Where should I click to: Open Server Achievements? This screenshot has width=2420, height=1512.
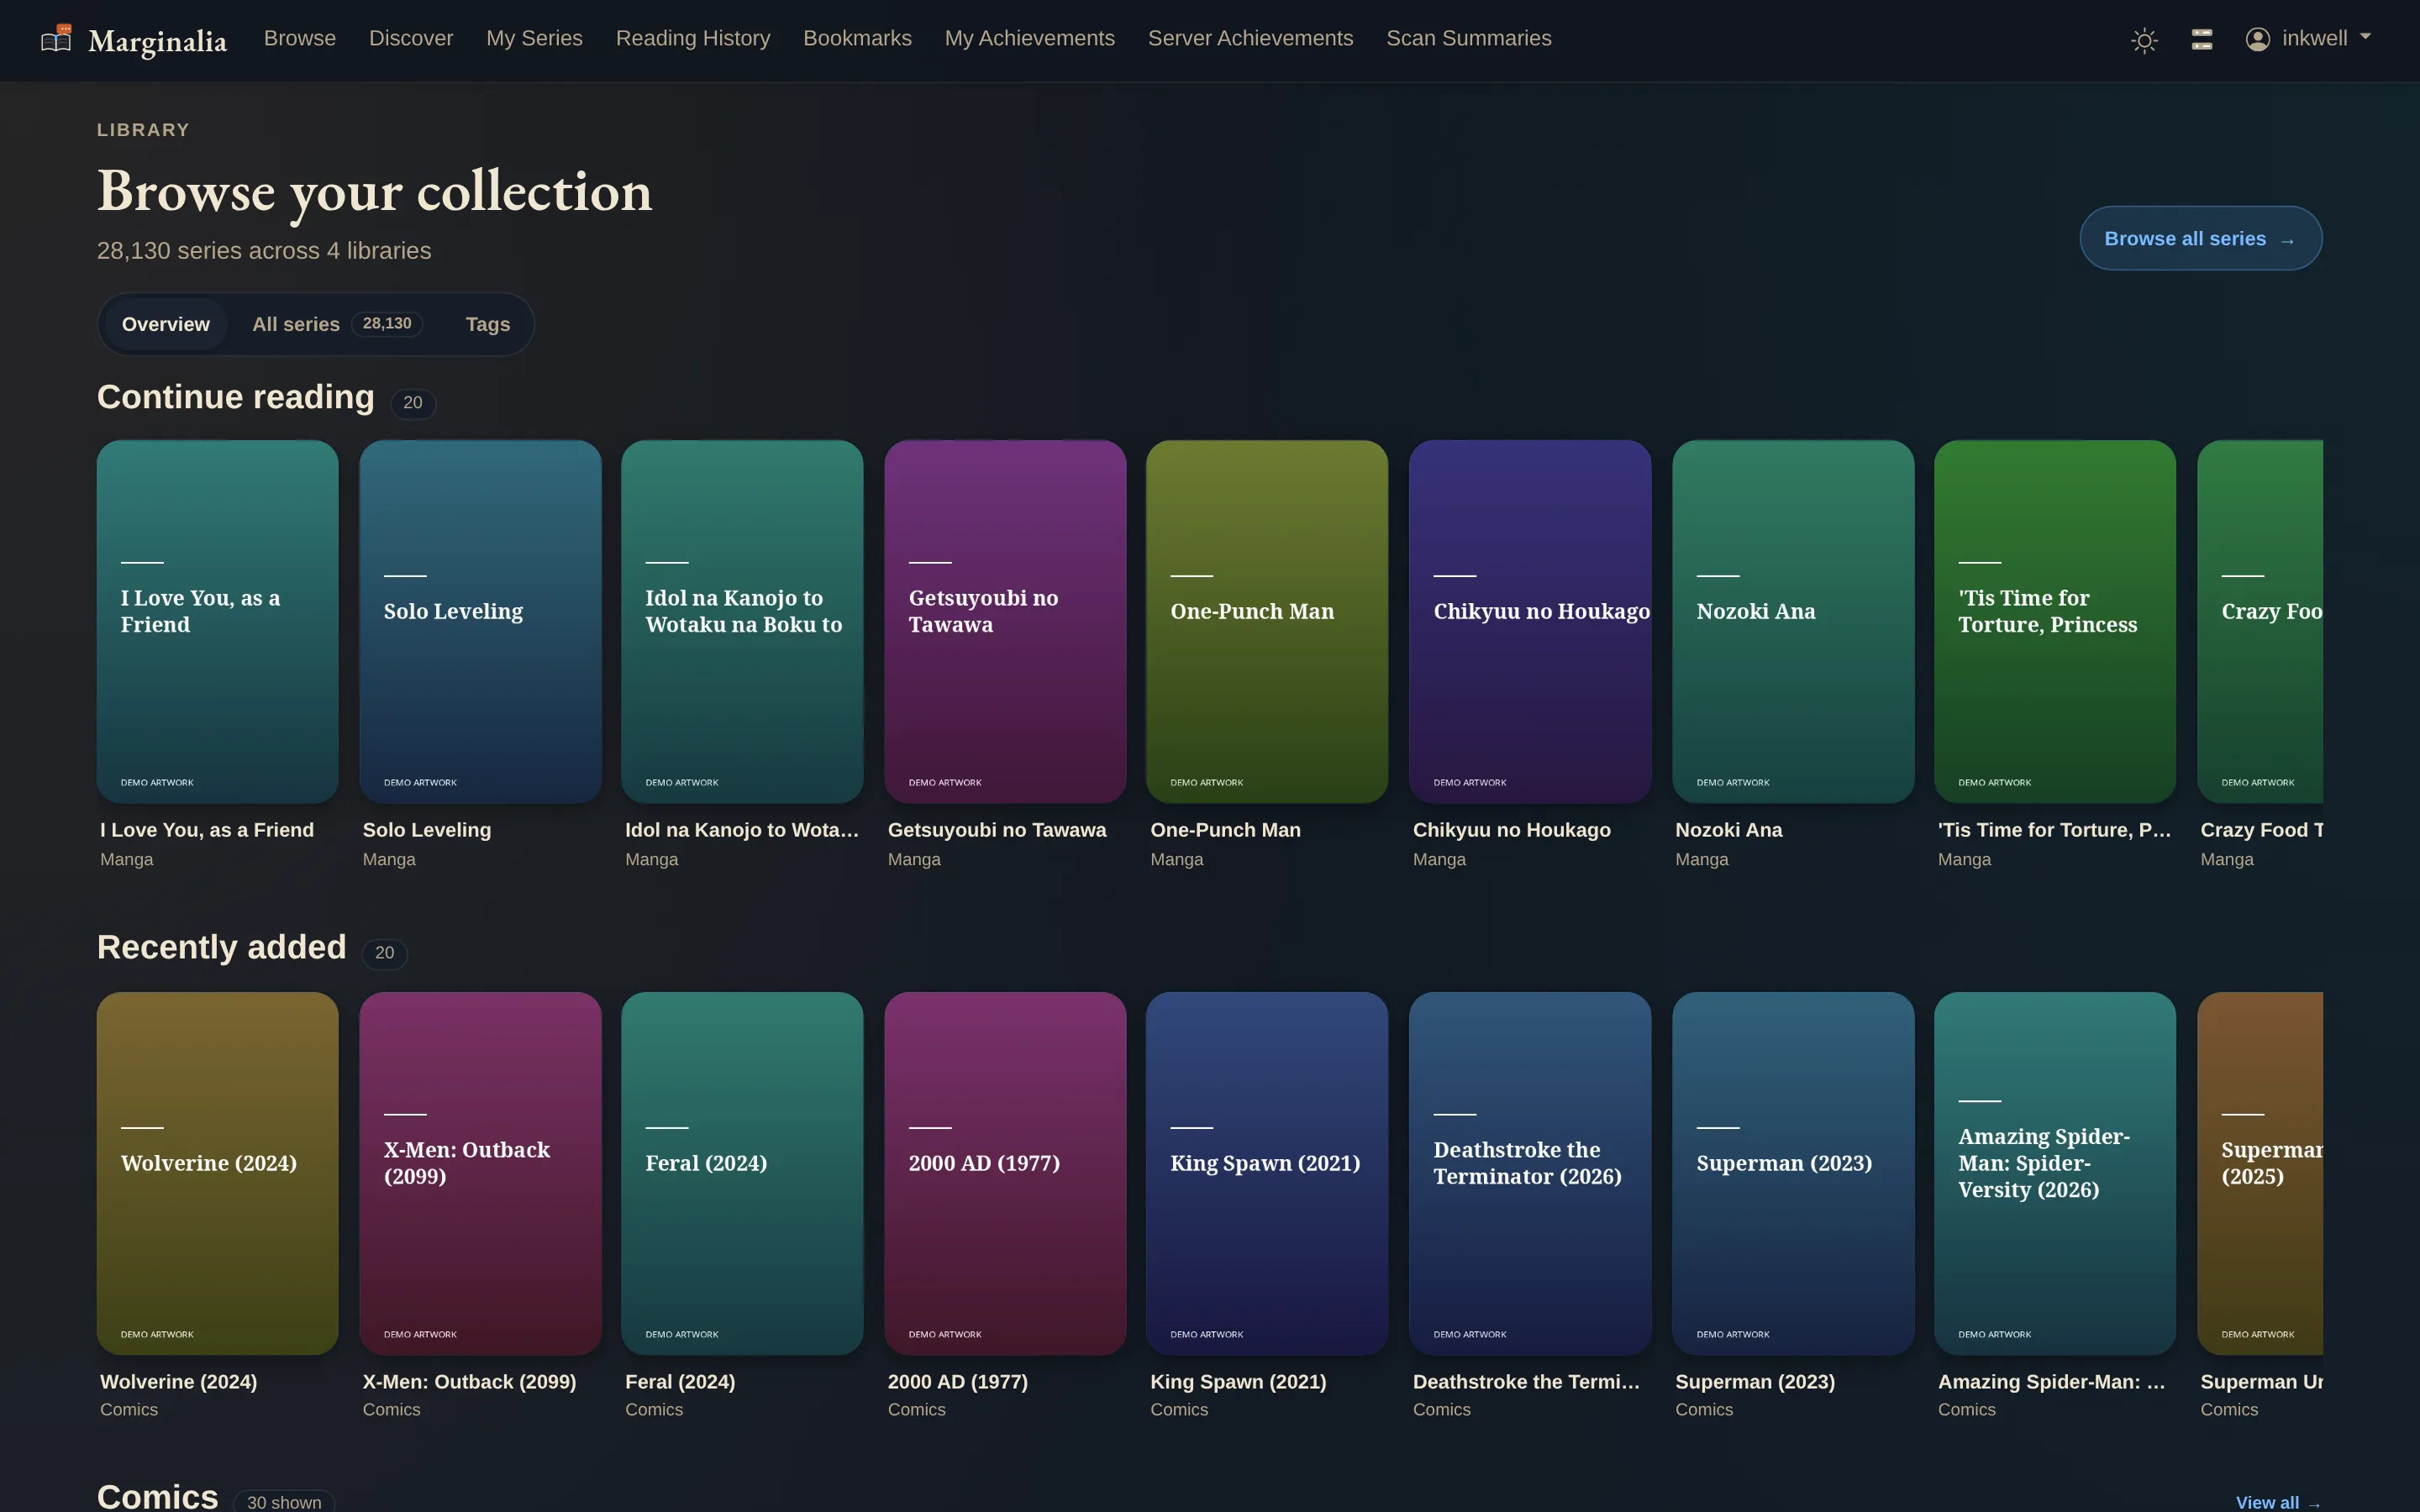1250,38
